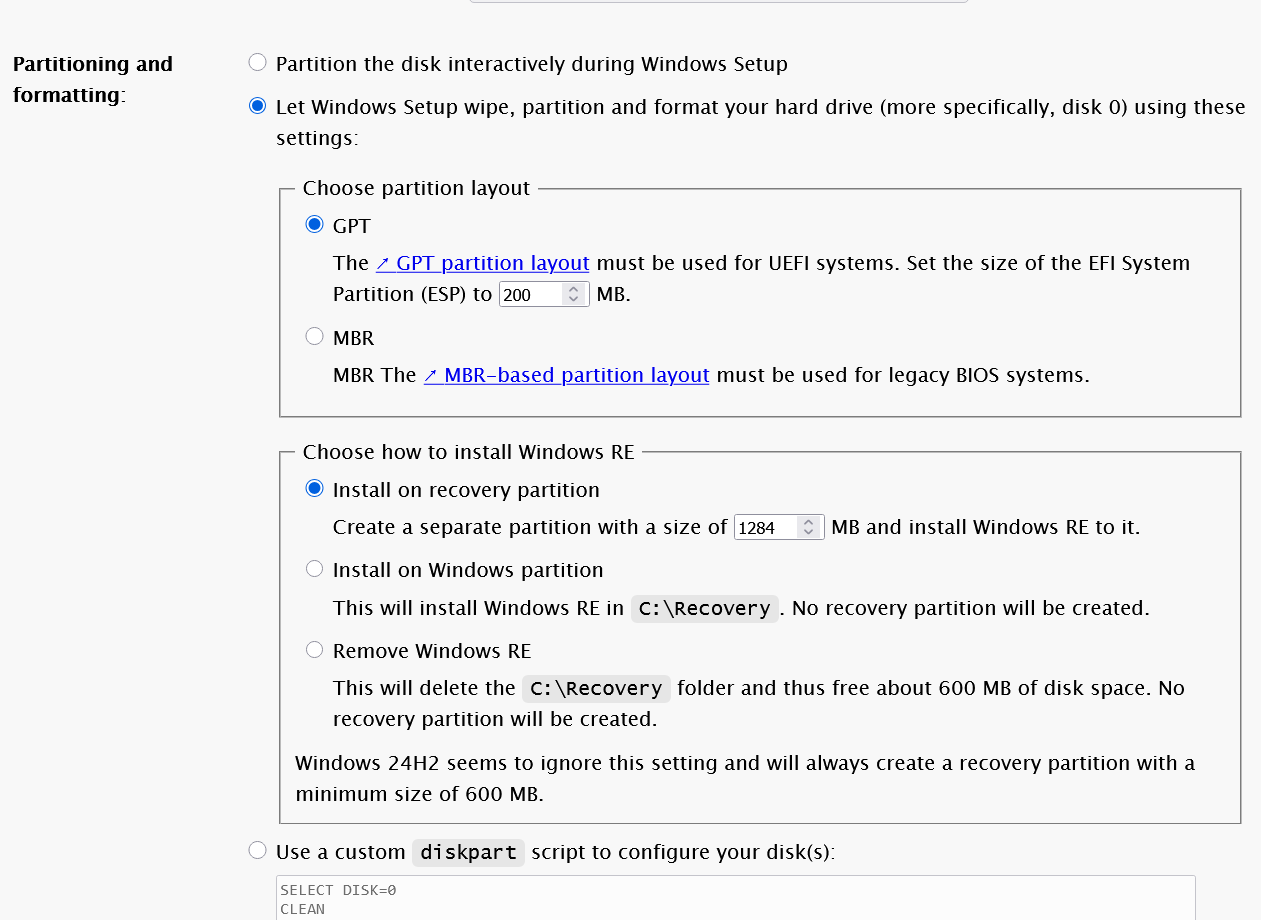
Task: Choose 'Let Windows Setup wipe' radio option
Action: 258,106
